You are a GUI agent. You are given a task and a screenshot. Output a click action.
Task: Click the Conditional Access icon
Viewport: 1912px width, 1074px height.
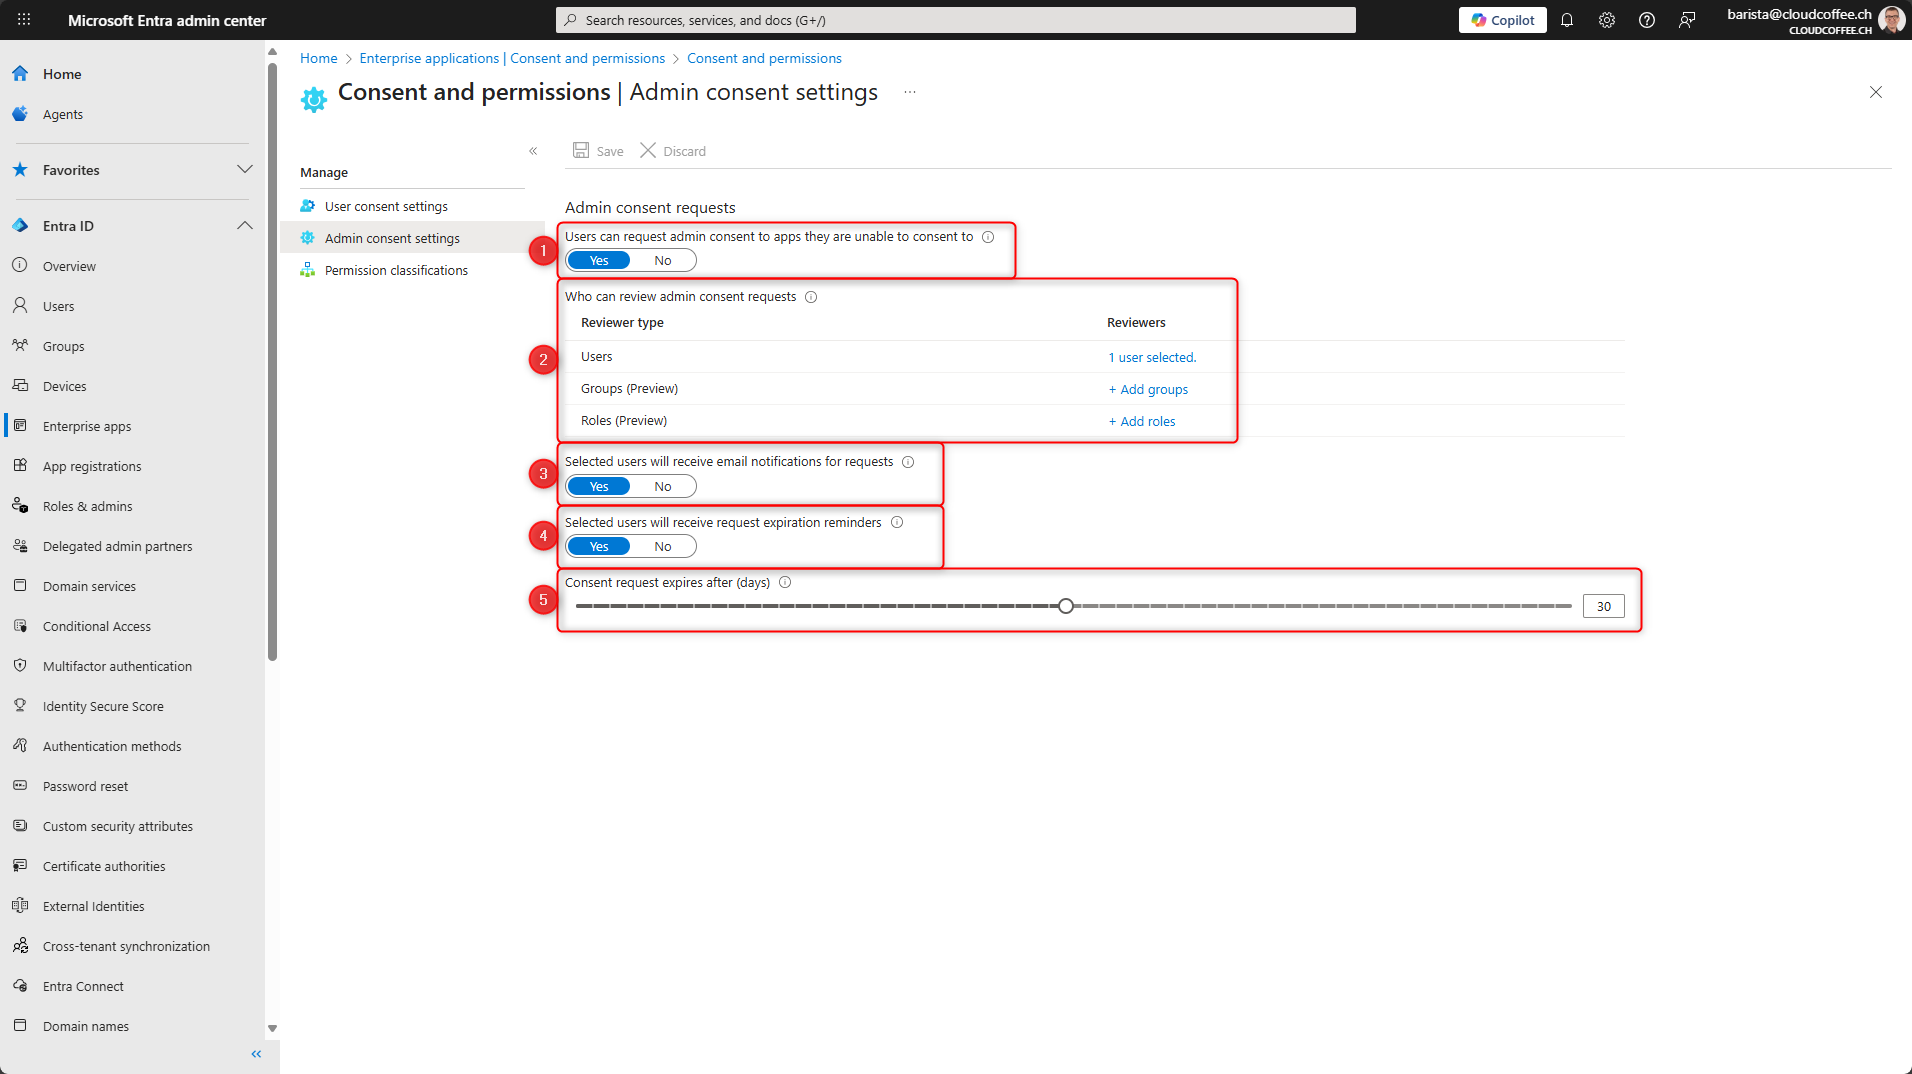[x=20, y=626]
